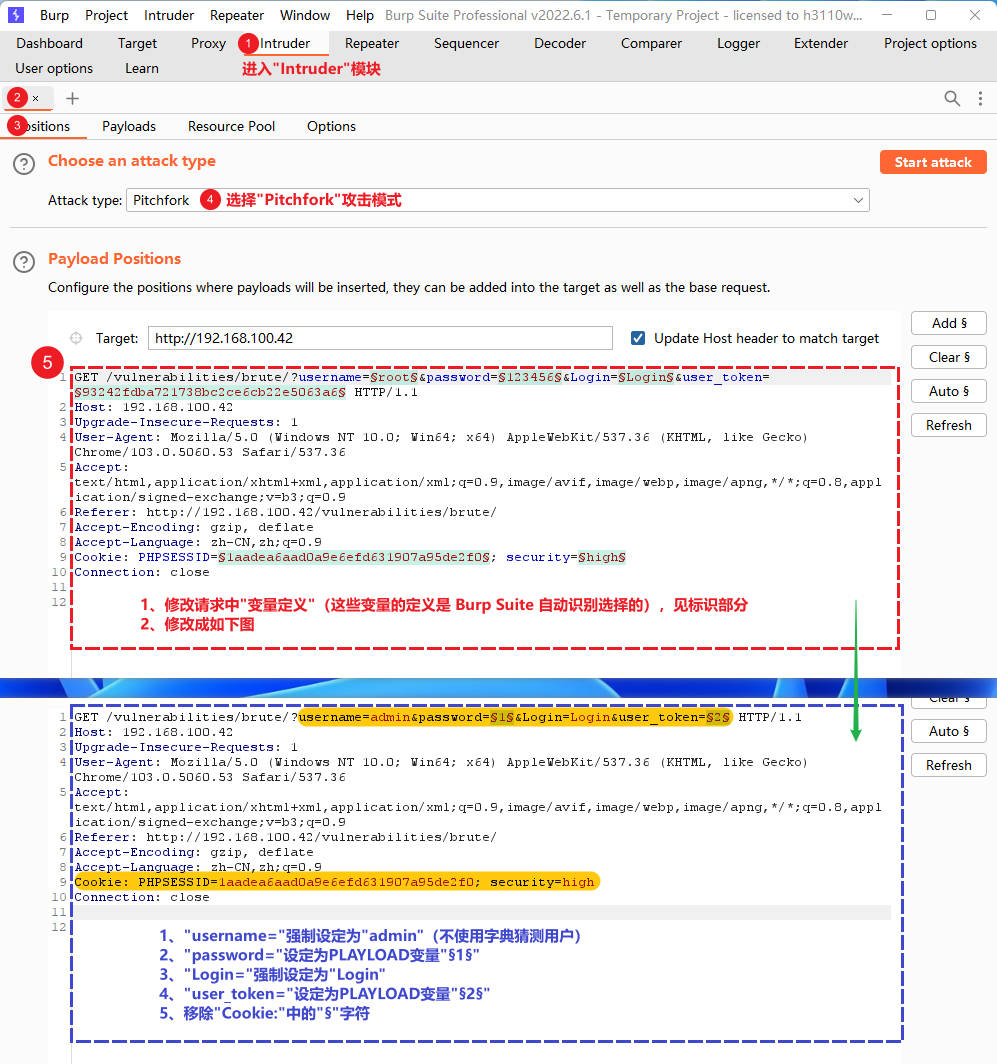This screenshot has height=1064, width=997.
Task: Click the §root§ username payload marker
Action: tap(394, 377)
